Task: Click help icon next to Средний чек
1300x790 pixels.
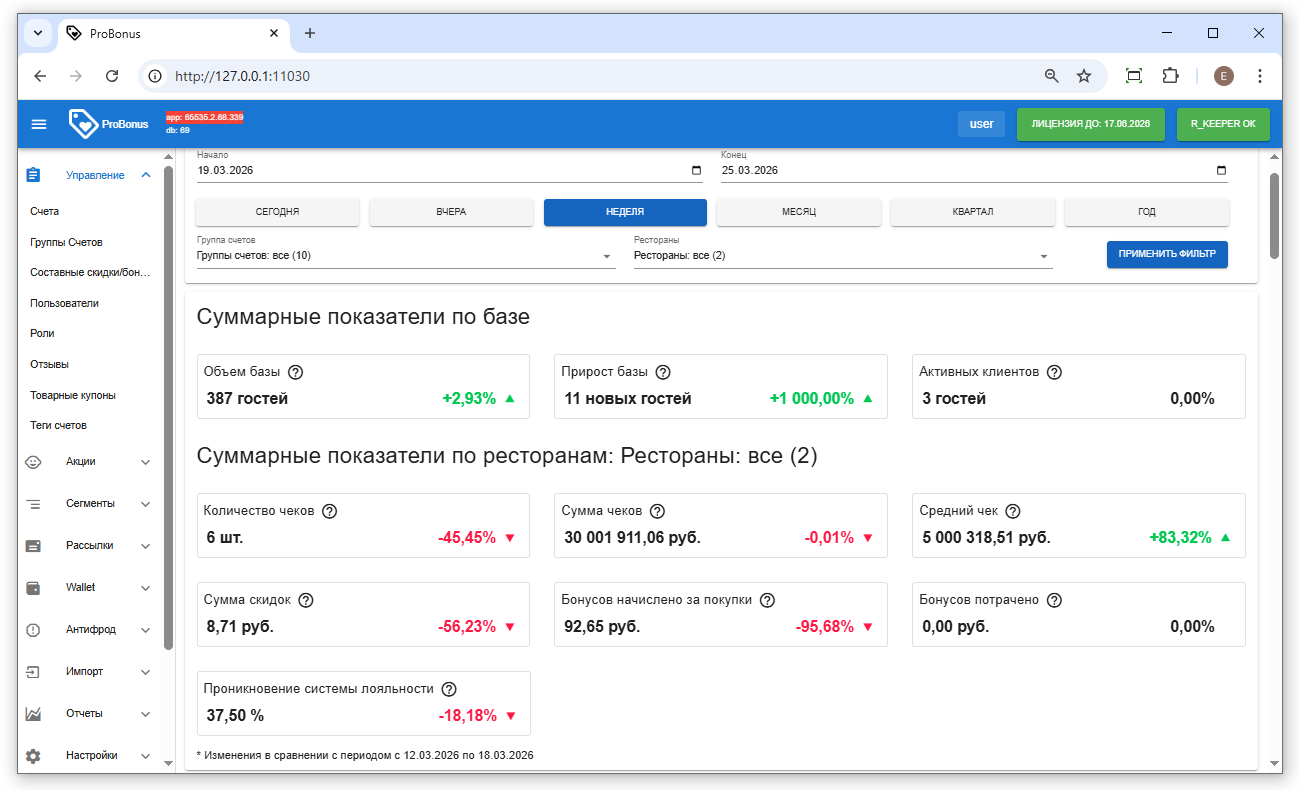Action: [x=1012, y=511]
